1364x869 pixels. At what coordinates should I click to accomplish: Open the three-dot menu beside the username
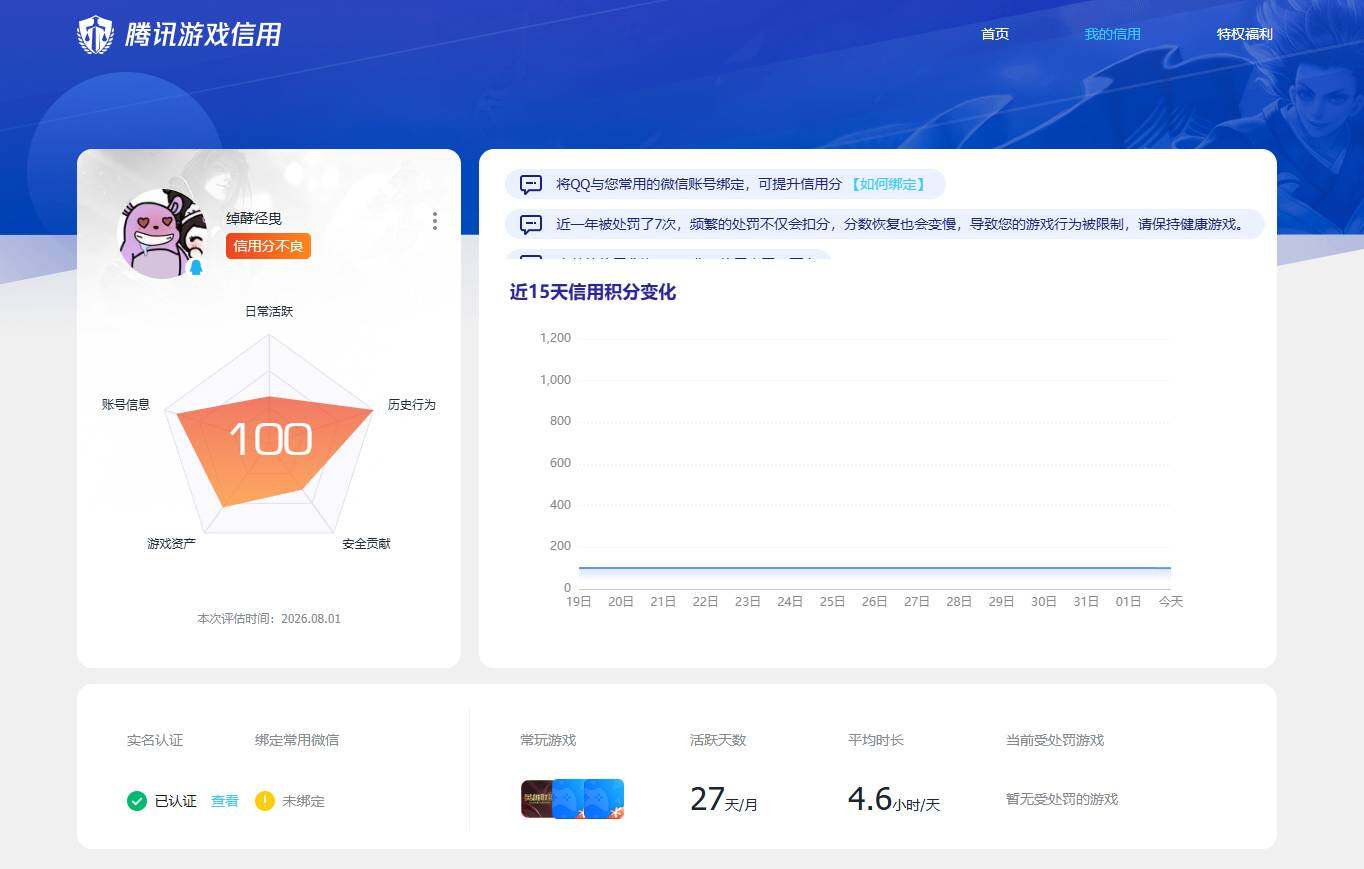(x=434, y=221)
